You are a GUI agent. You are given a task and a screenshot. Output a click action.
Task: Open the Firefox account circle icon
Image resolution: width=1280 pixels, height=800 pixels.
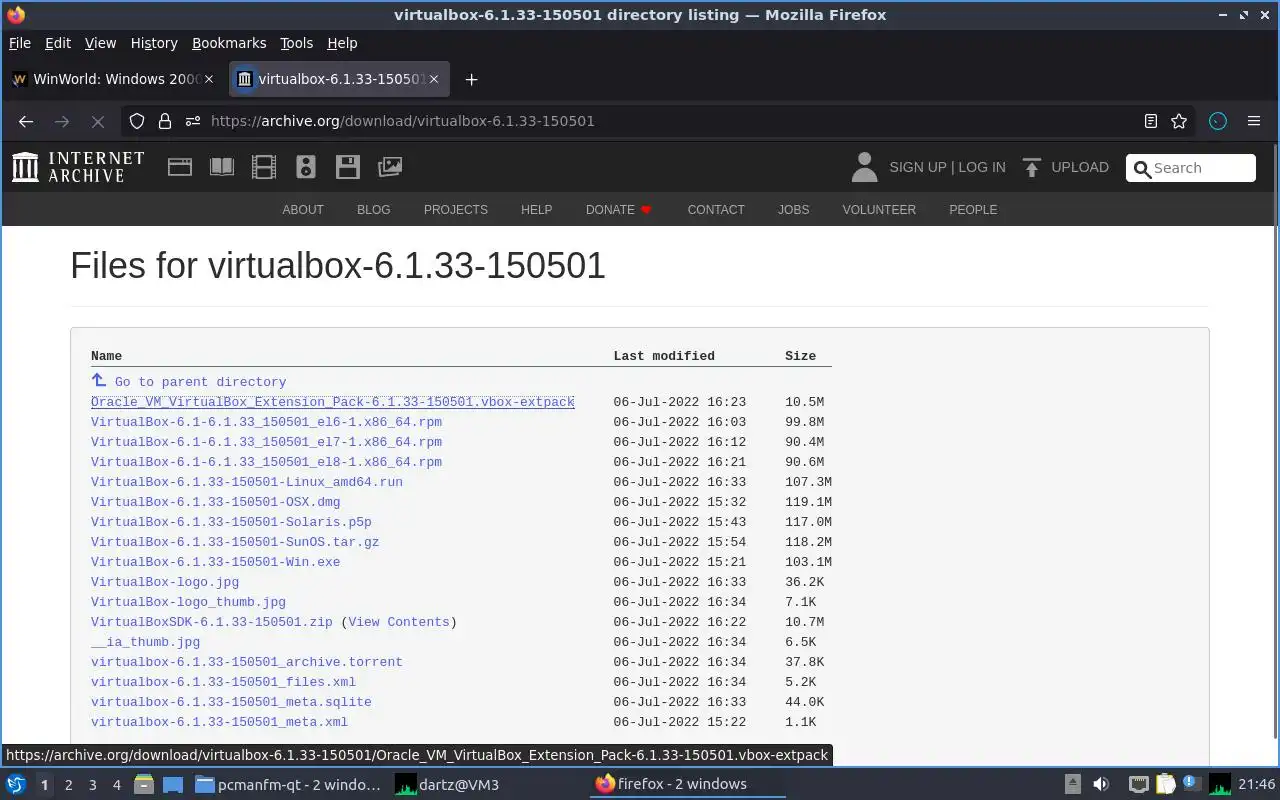1217,121
